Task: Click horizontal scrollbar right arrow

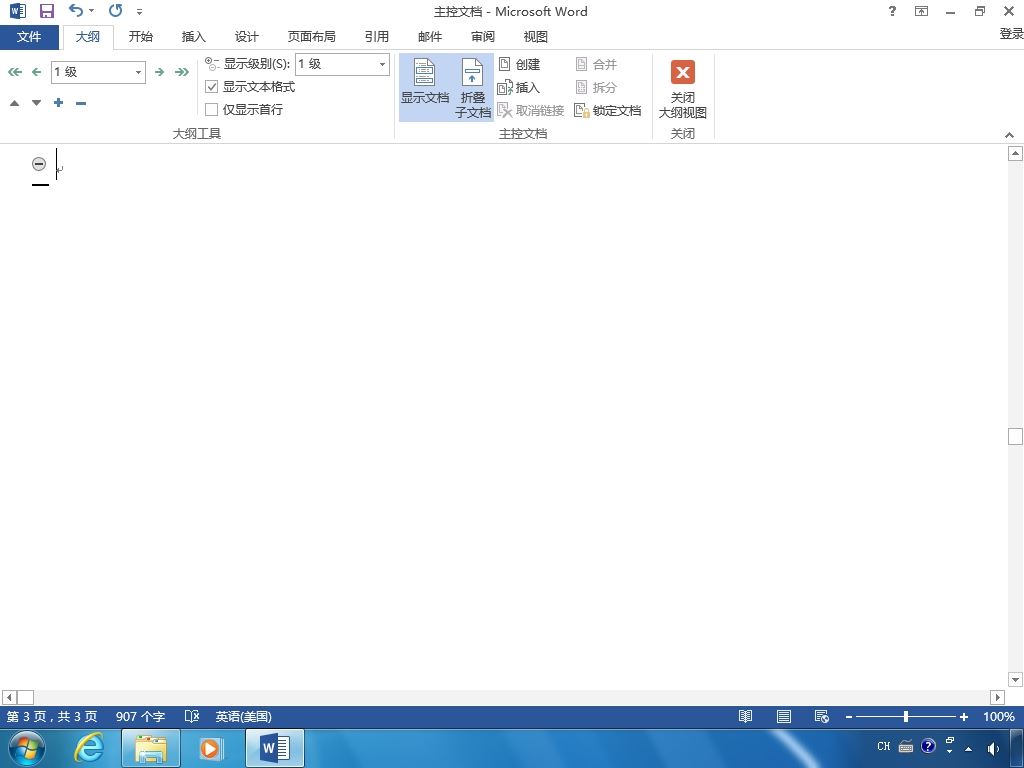Action: click(997, 697)
